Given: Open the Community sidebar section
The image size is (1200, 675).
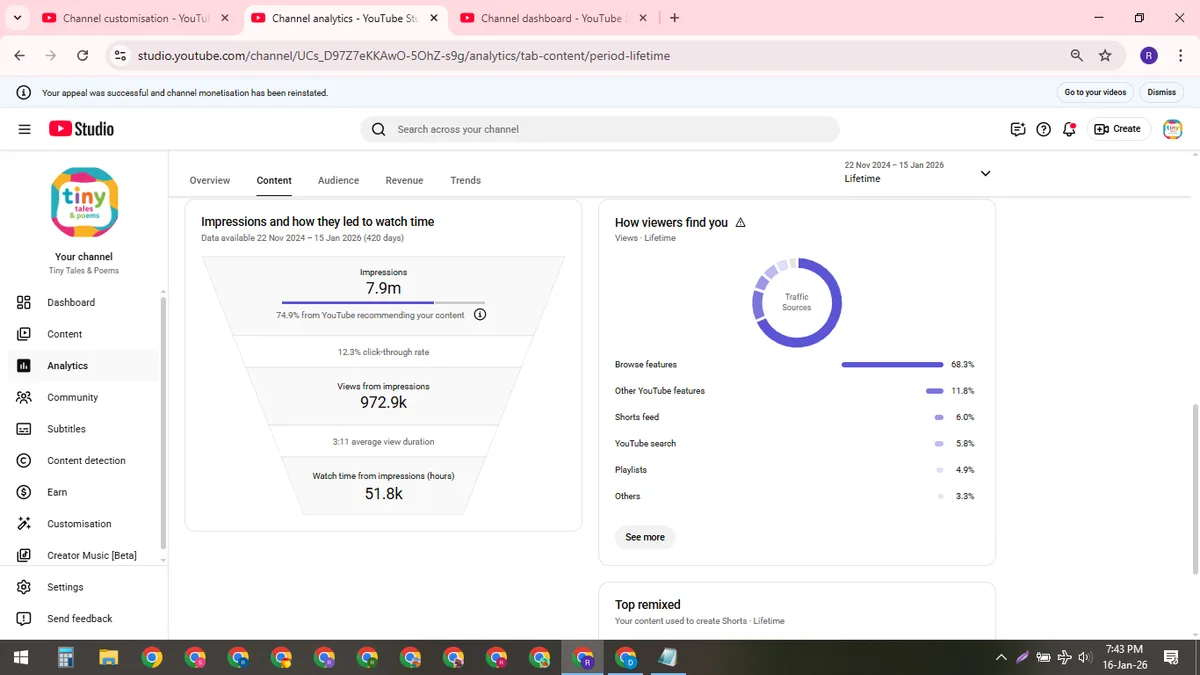Looking at the screenshot, I should [82, 397].
